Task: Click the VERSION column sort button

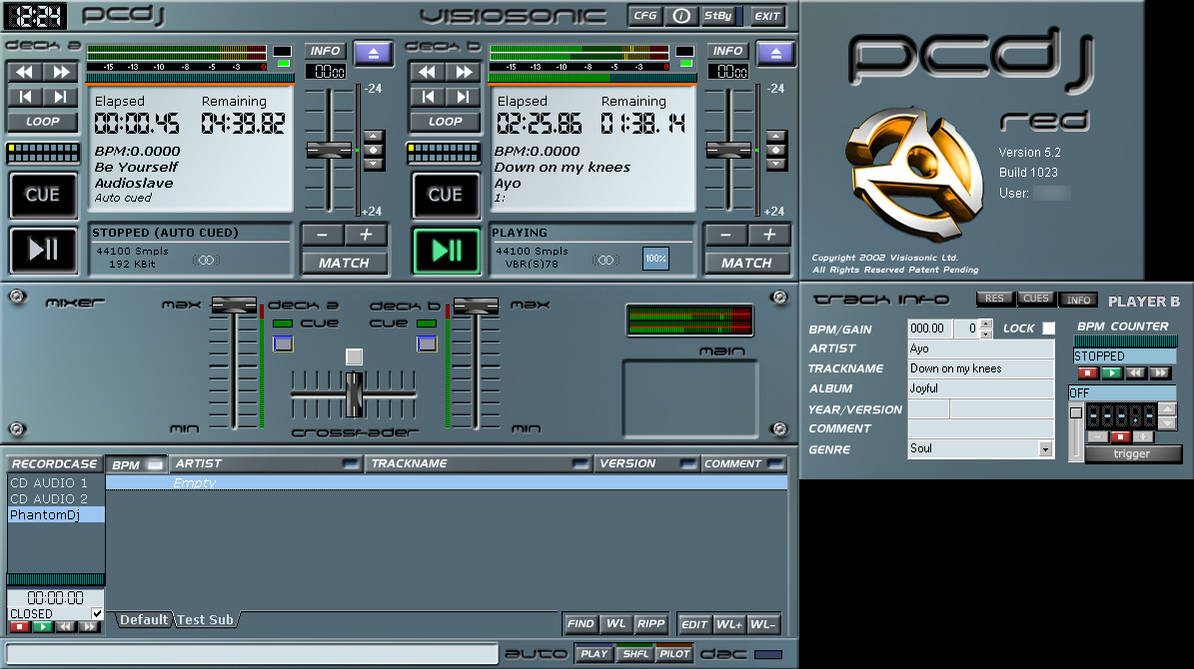Action: click(x=688, y=464)
